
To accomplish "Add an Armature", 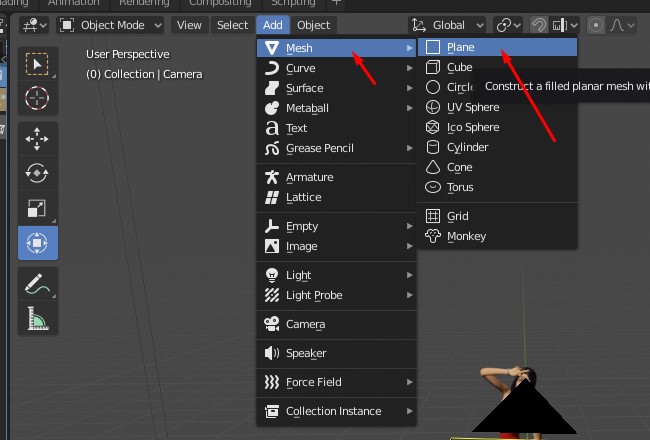I will 337,177.
